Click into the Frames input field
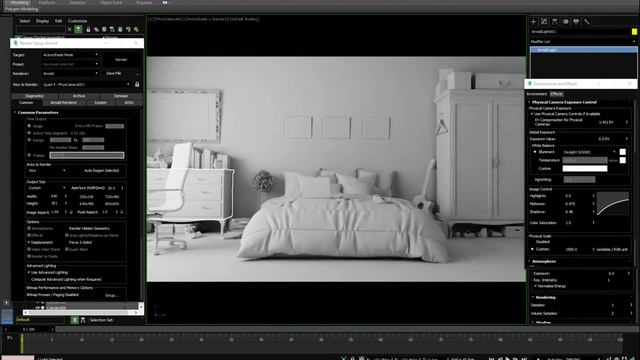Screen dimensions: 640x360 point(87,155)
